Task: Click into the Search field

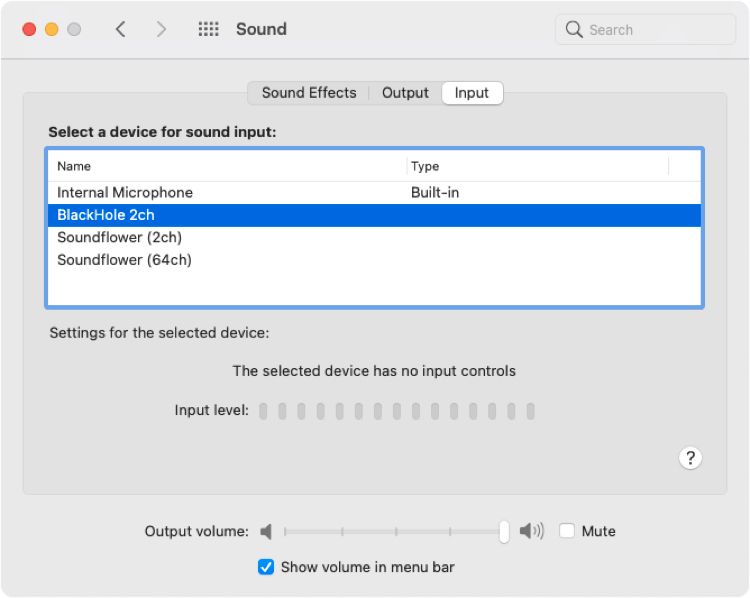Action: (x=645, y=30)
